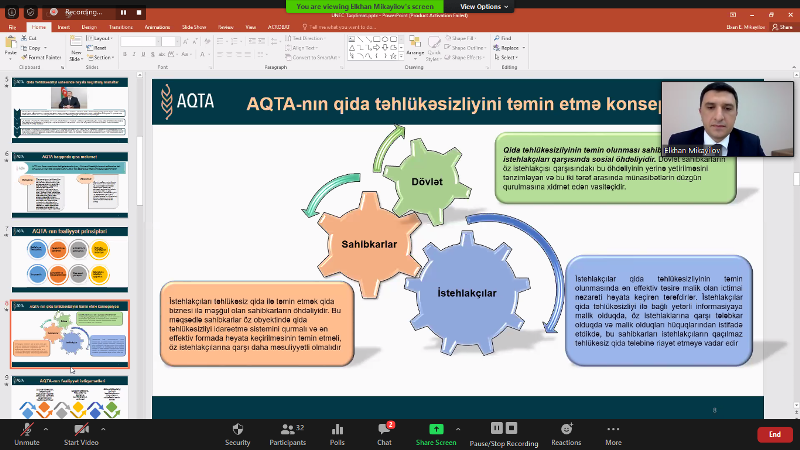
Task: Click the Share button in PowerPoint
Action: [x=783, y=27]
